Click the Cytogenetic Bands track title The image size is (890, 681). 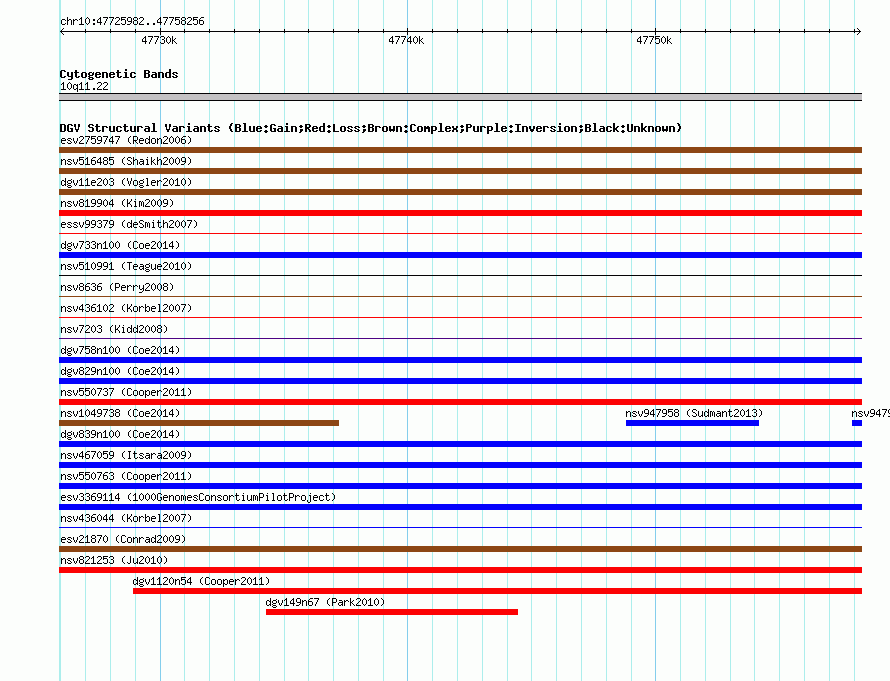click(119, 74)
